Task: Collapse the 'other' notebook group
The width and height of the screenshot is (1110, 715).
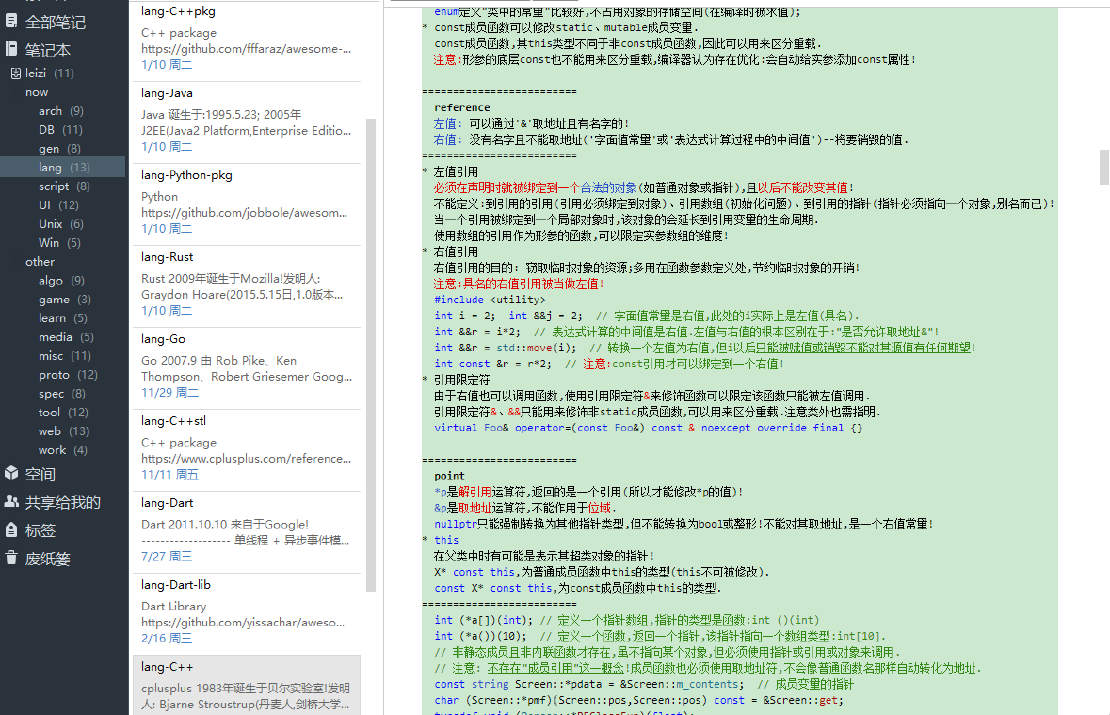Action: tap(40, 261)
